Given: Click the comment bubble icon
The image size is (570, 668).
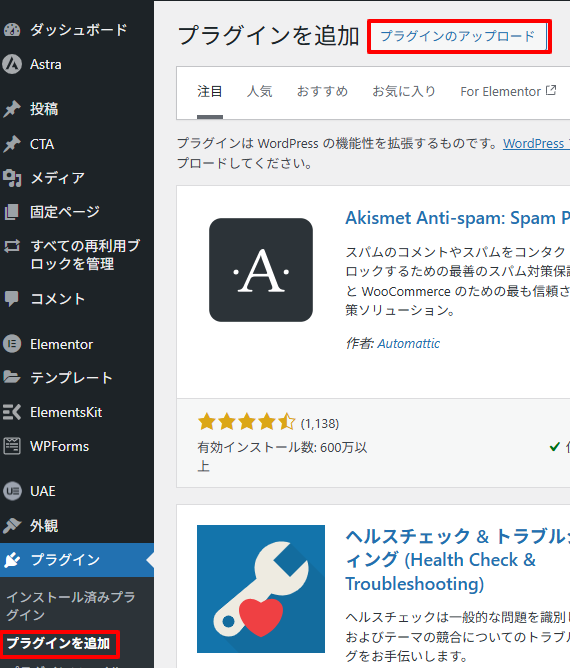Looking at the screenshot, I should tap(12, 299).
